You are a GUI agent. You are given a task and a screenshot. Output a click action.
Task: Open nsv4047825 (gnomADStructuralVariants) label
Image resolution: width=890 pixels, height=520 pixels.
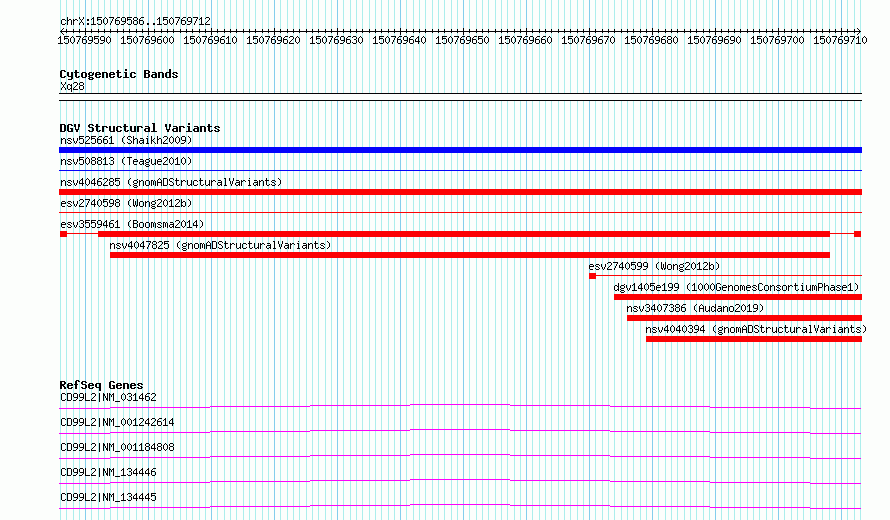click(x=220, y=245)
